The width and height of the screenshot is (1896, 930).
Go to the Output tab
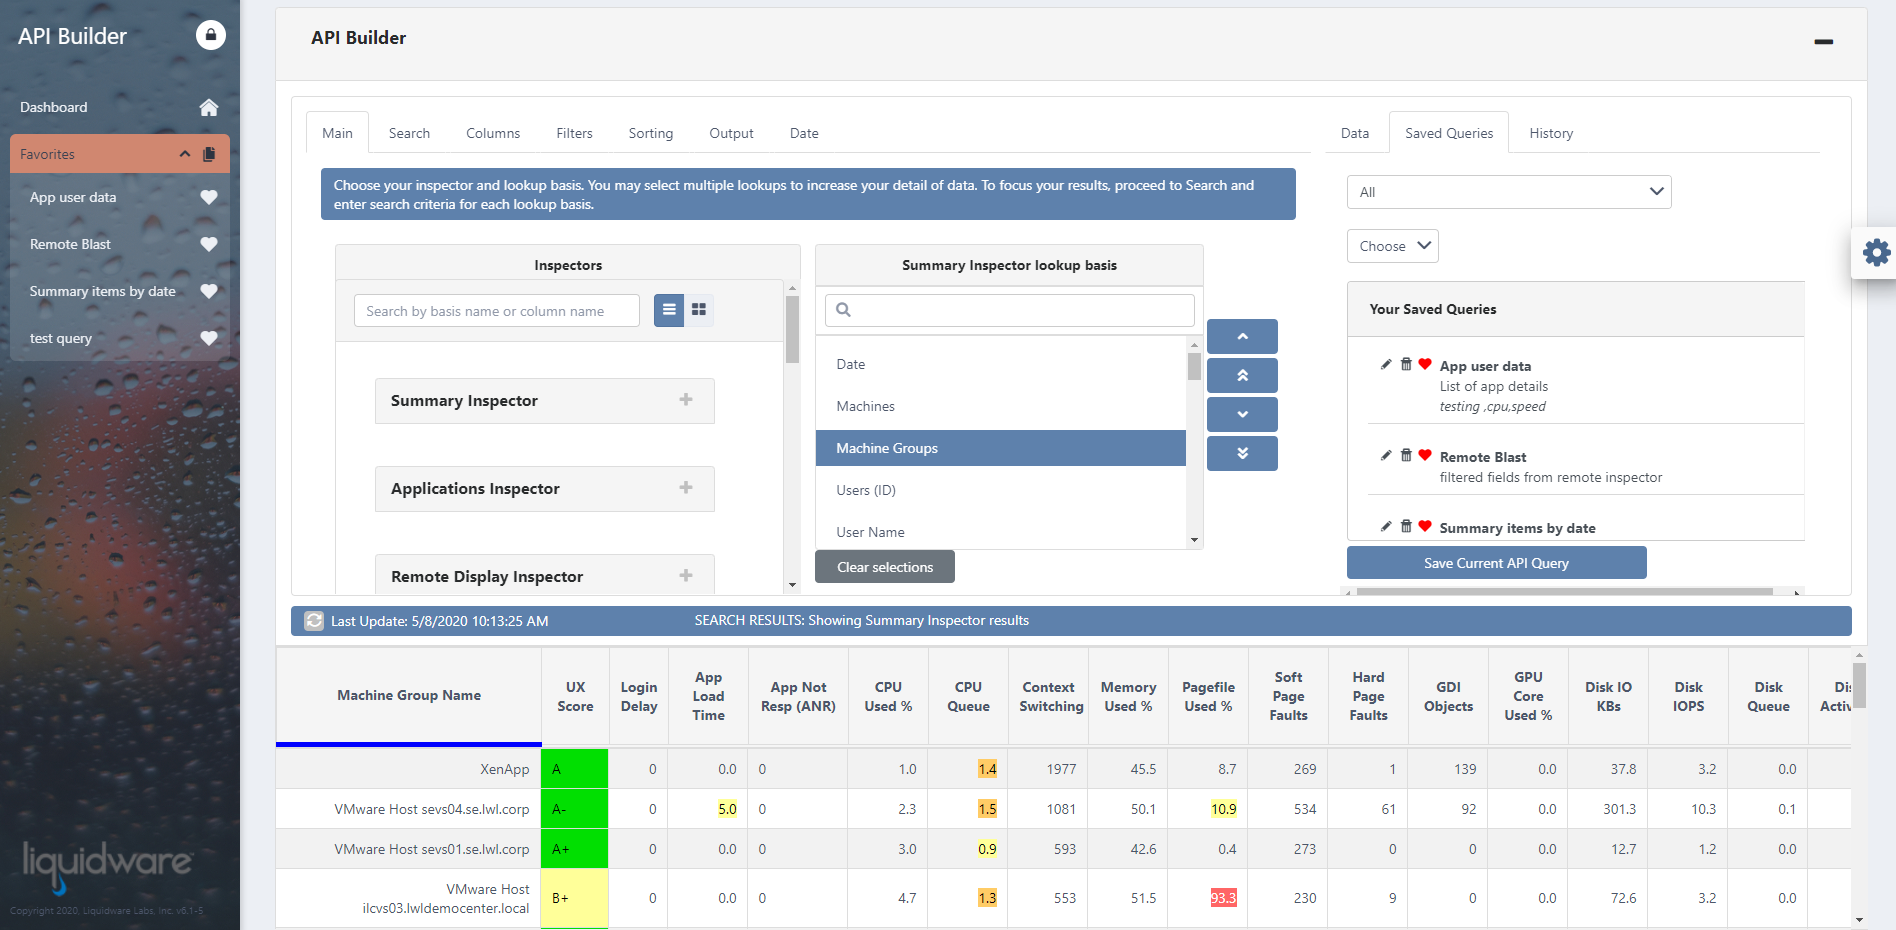(x=731, y=133)
